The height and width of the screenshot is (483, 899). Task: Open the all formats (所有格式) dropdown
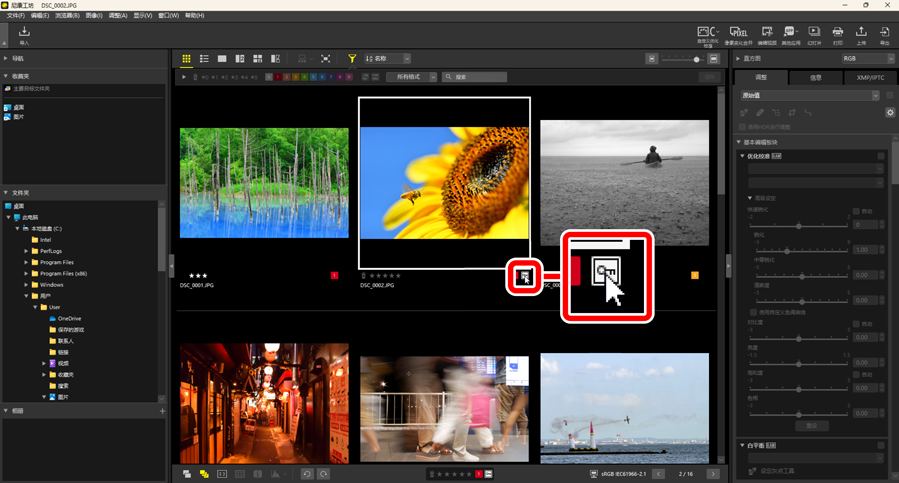[x=411, y=77]
